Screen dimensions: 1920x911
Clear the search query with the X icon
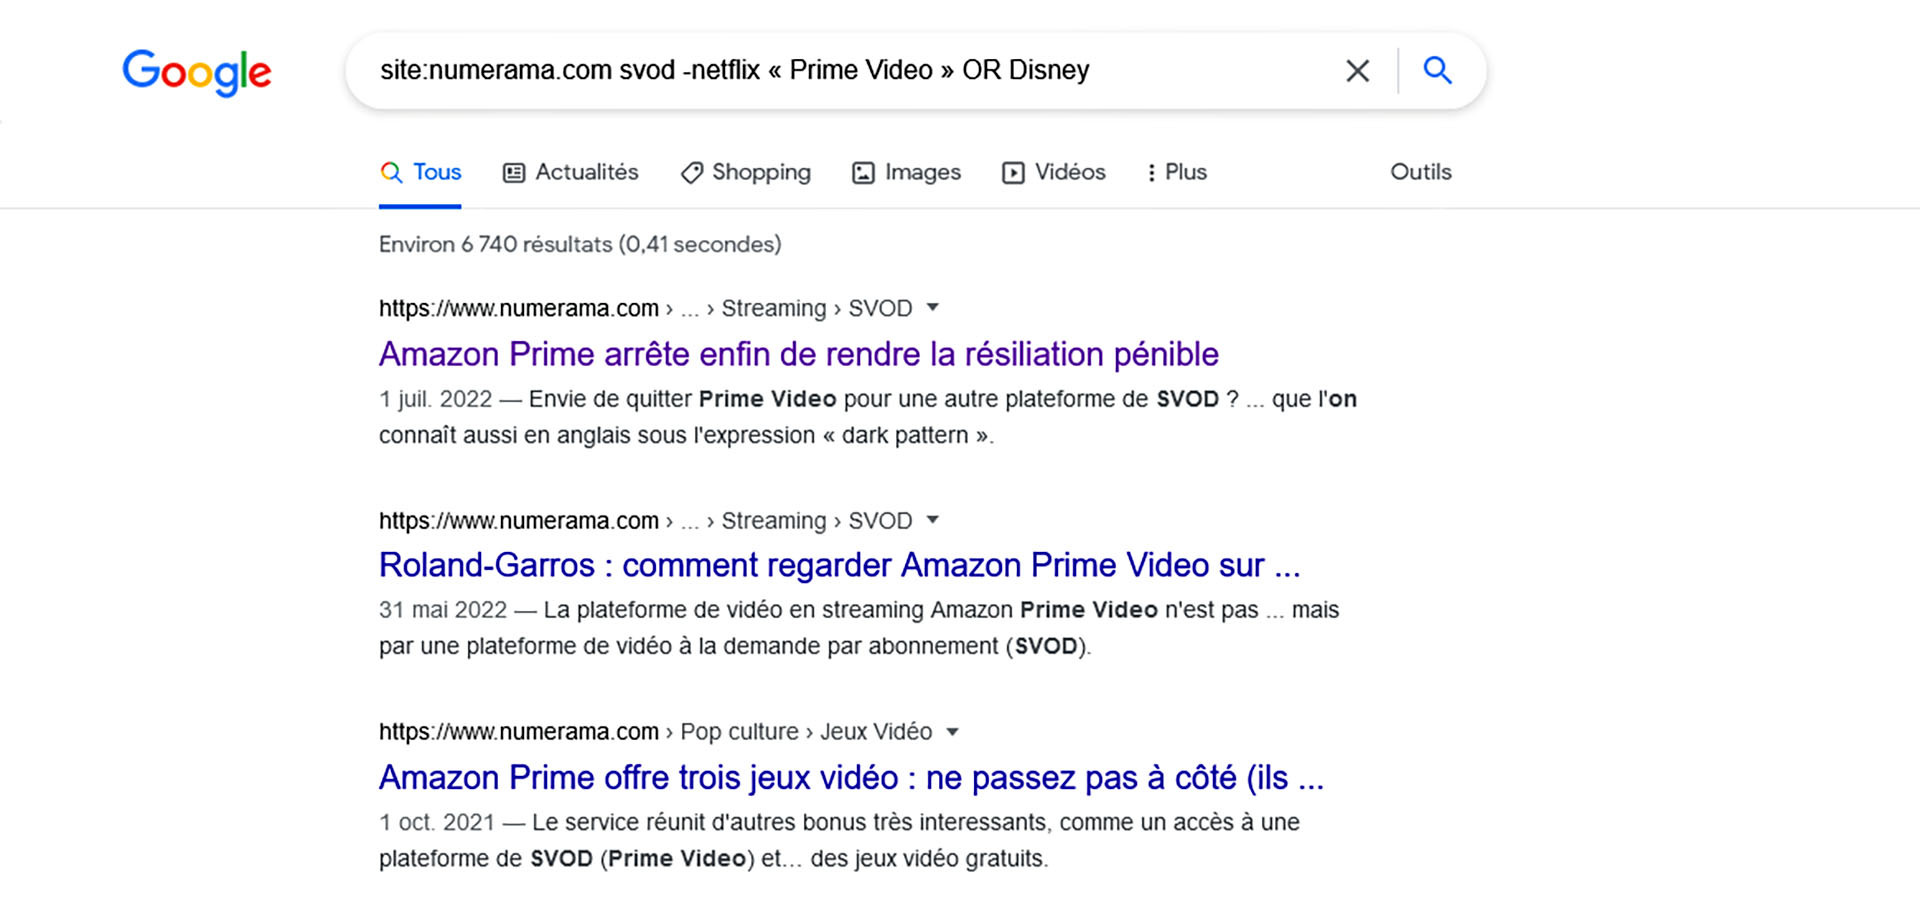(x=1357, y=71)
